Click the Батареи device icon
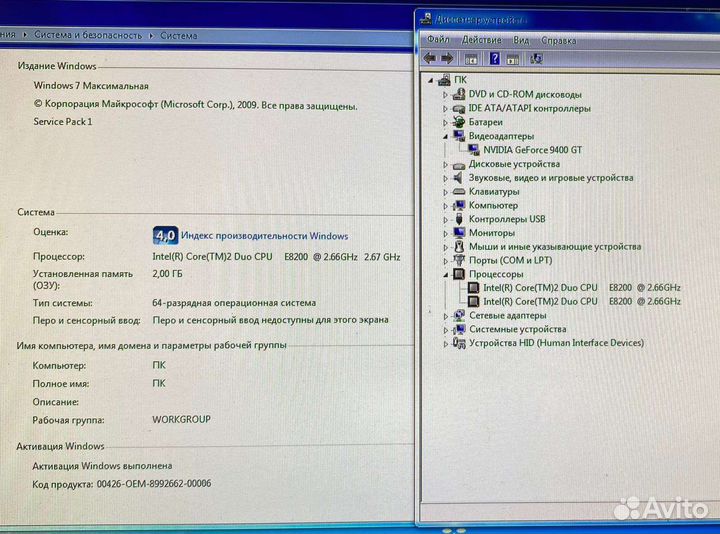The image size is (720, 534). click(459, 122)
